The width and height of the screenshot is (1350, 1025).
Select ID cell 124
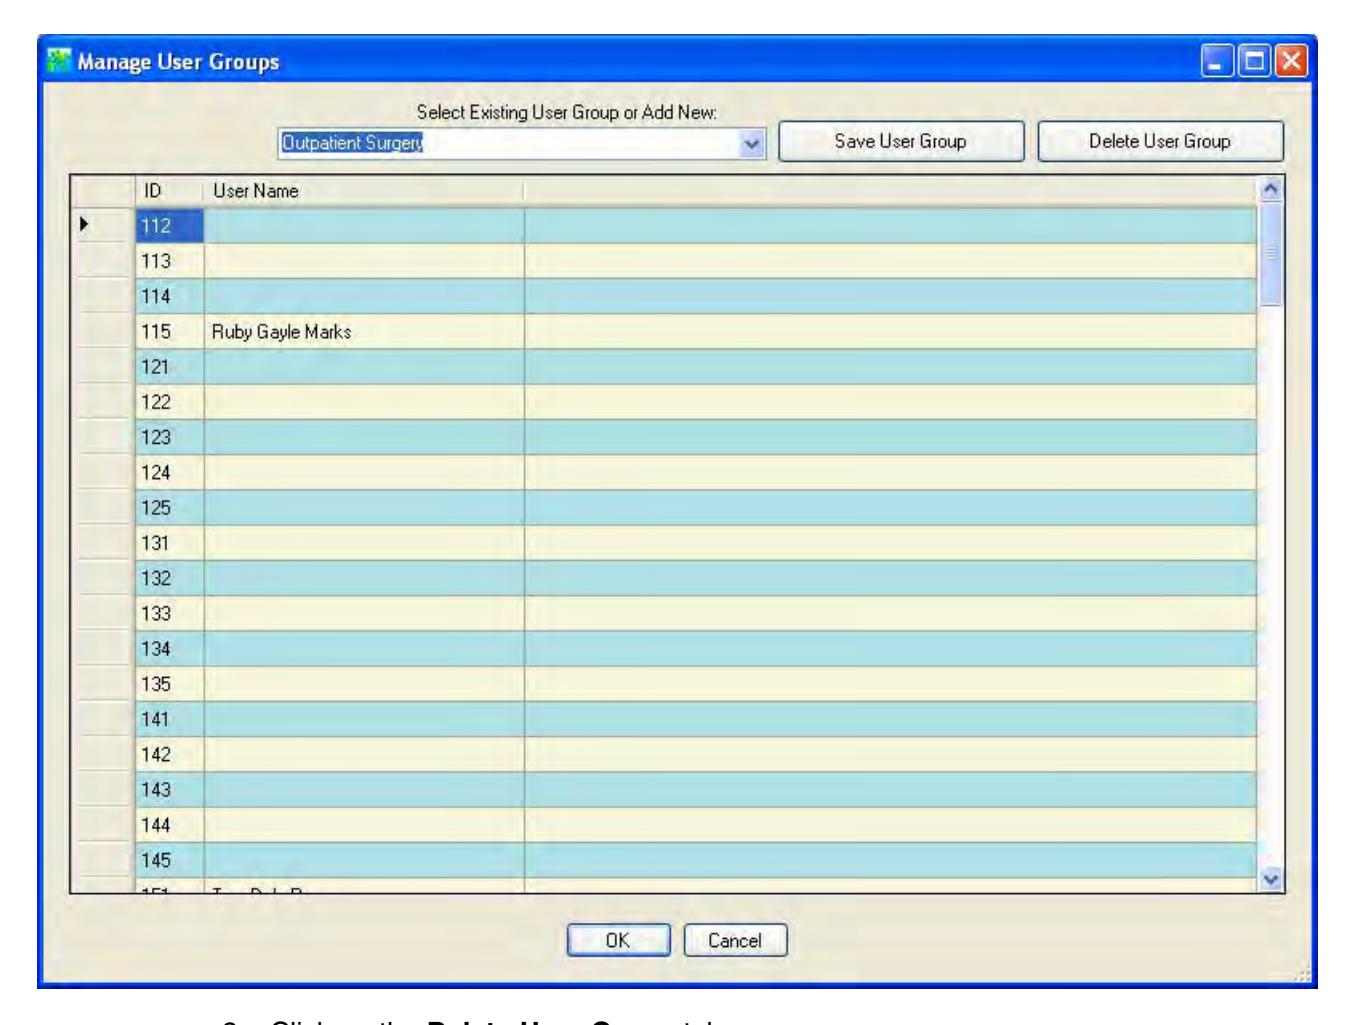tap(169, 472)
